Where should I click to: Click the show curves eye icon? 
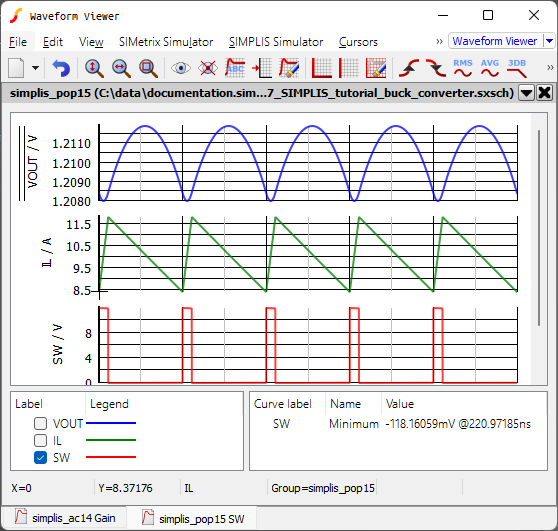(181, 68)
